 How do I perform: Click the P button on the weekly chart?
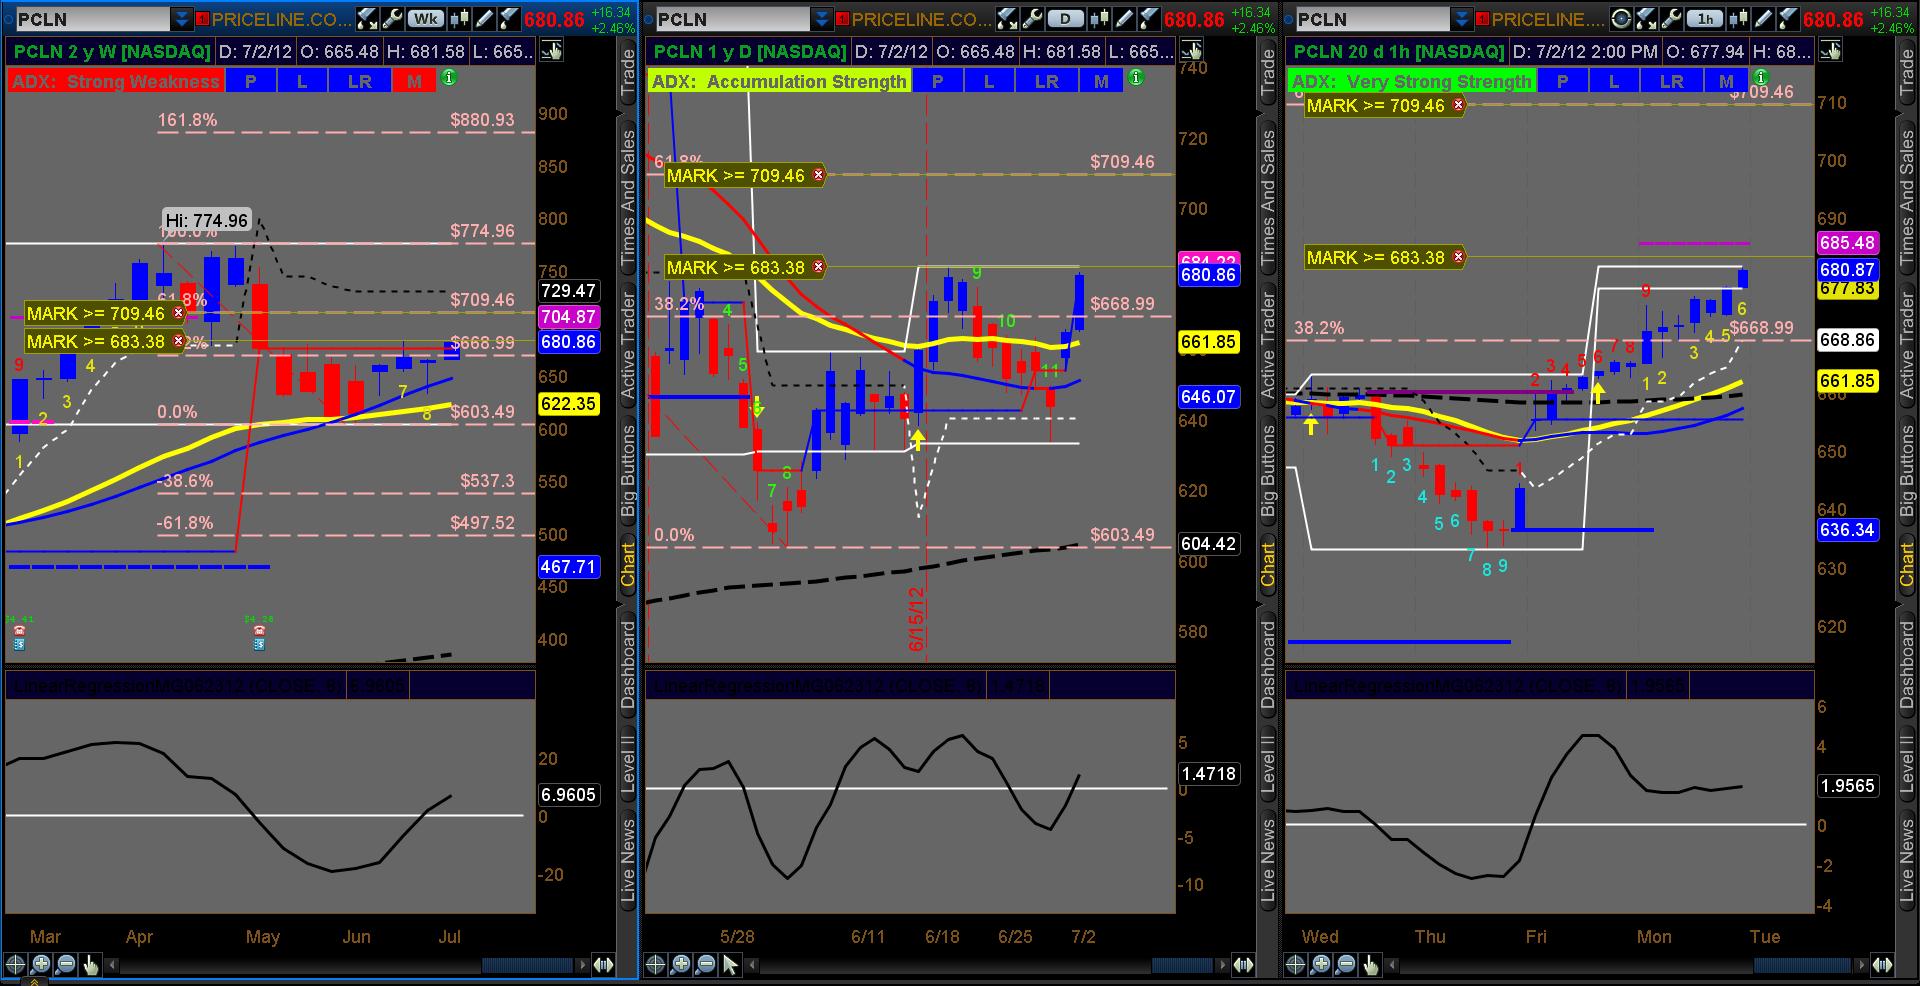point(251,82)
